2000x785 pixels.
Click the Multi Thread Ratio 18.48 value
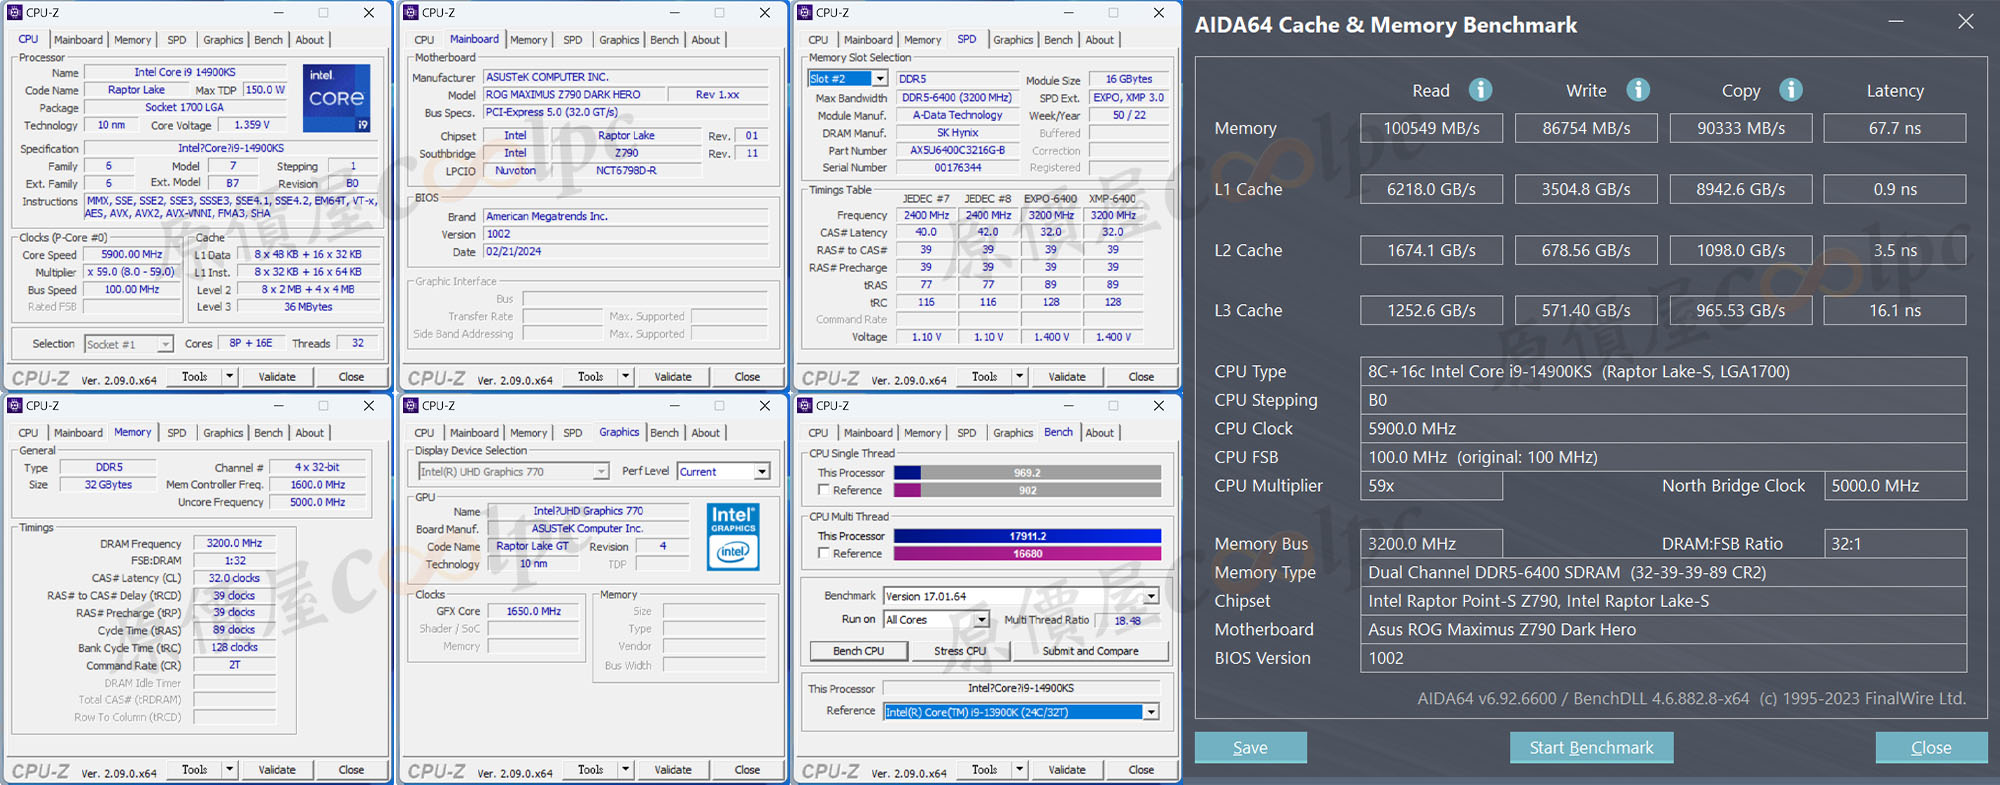(1127, 620)
